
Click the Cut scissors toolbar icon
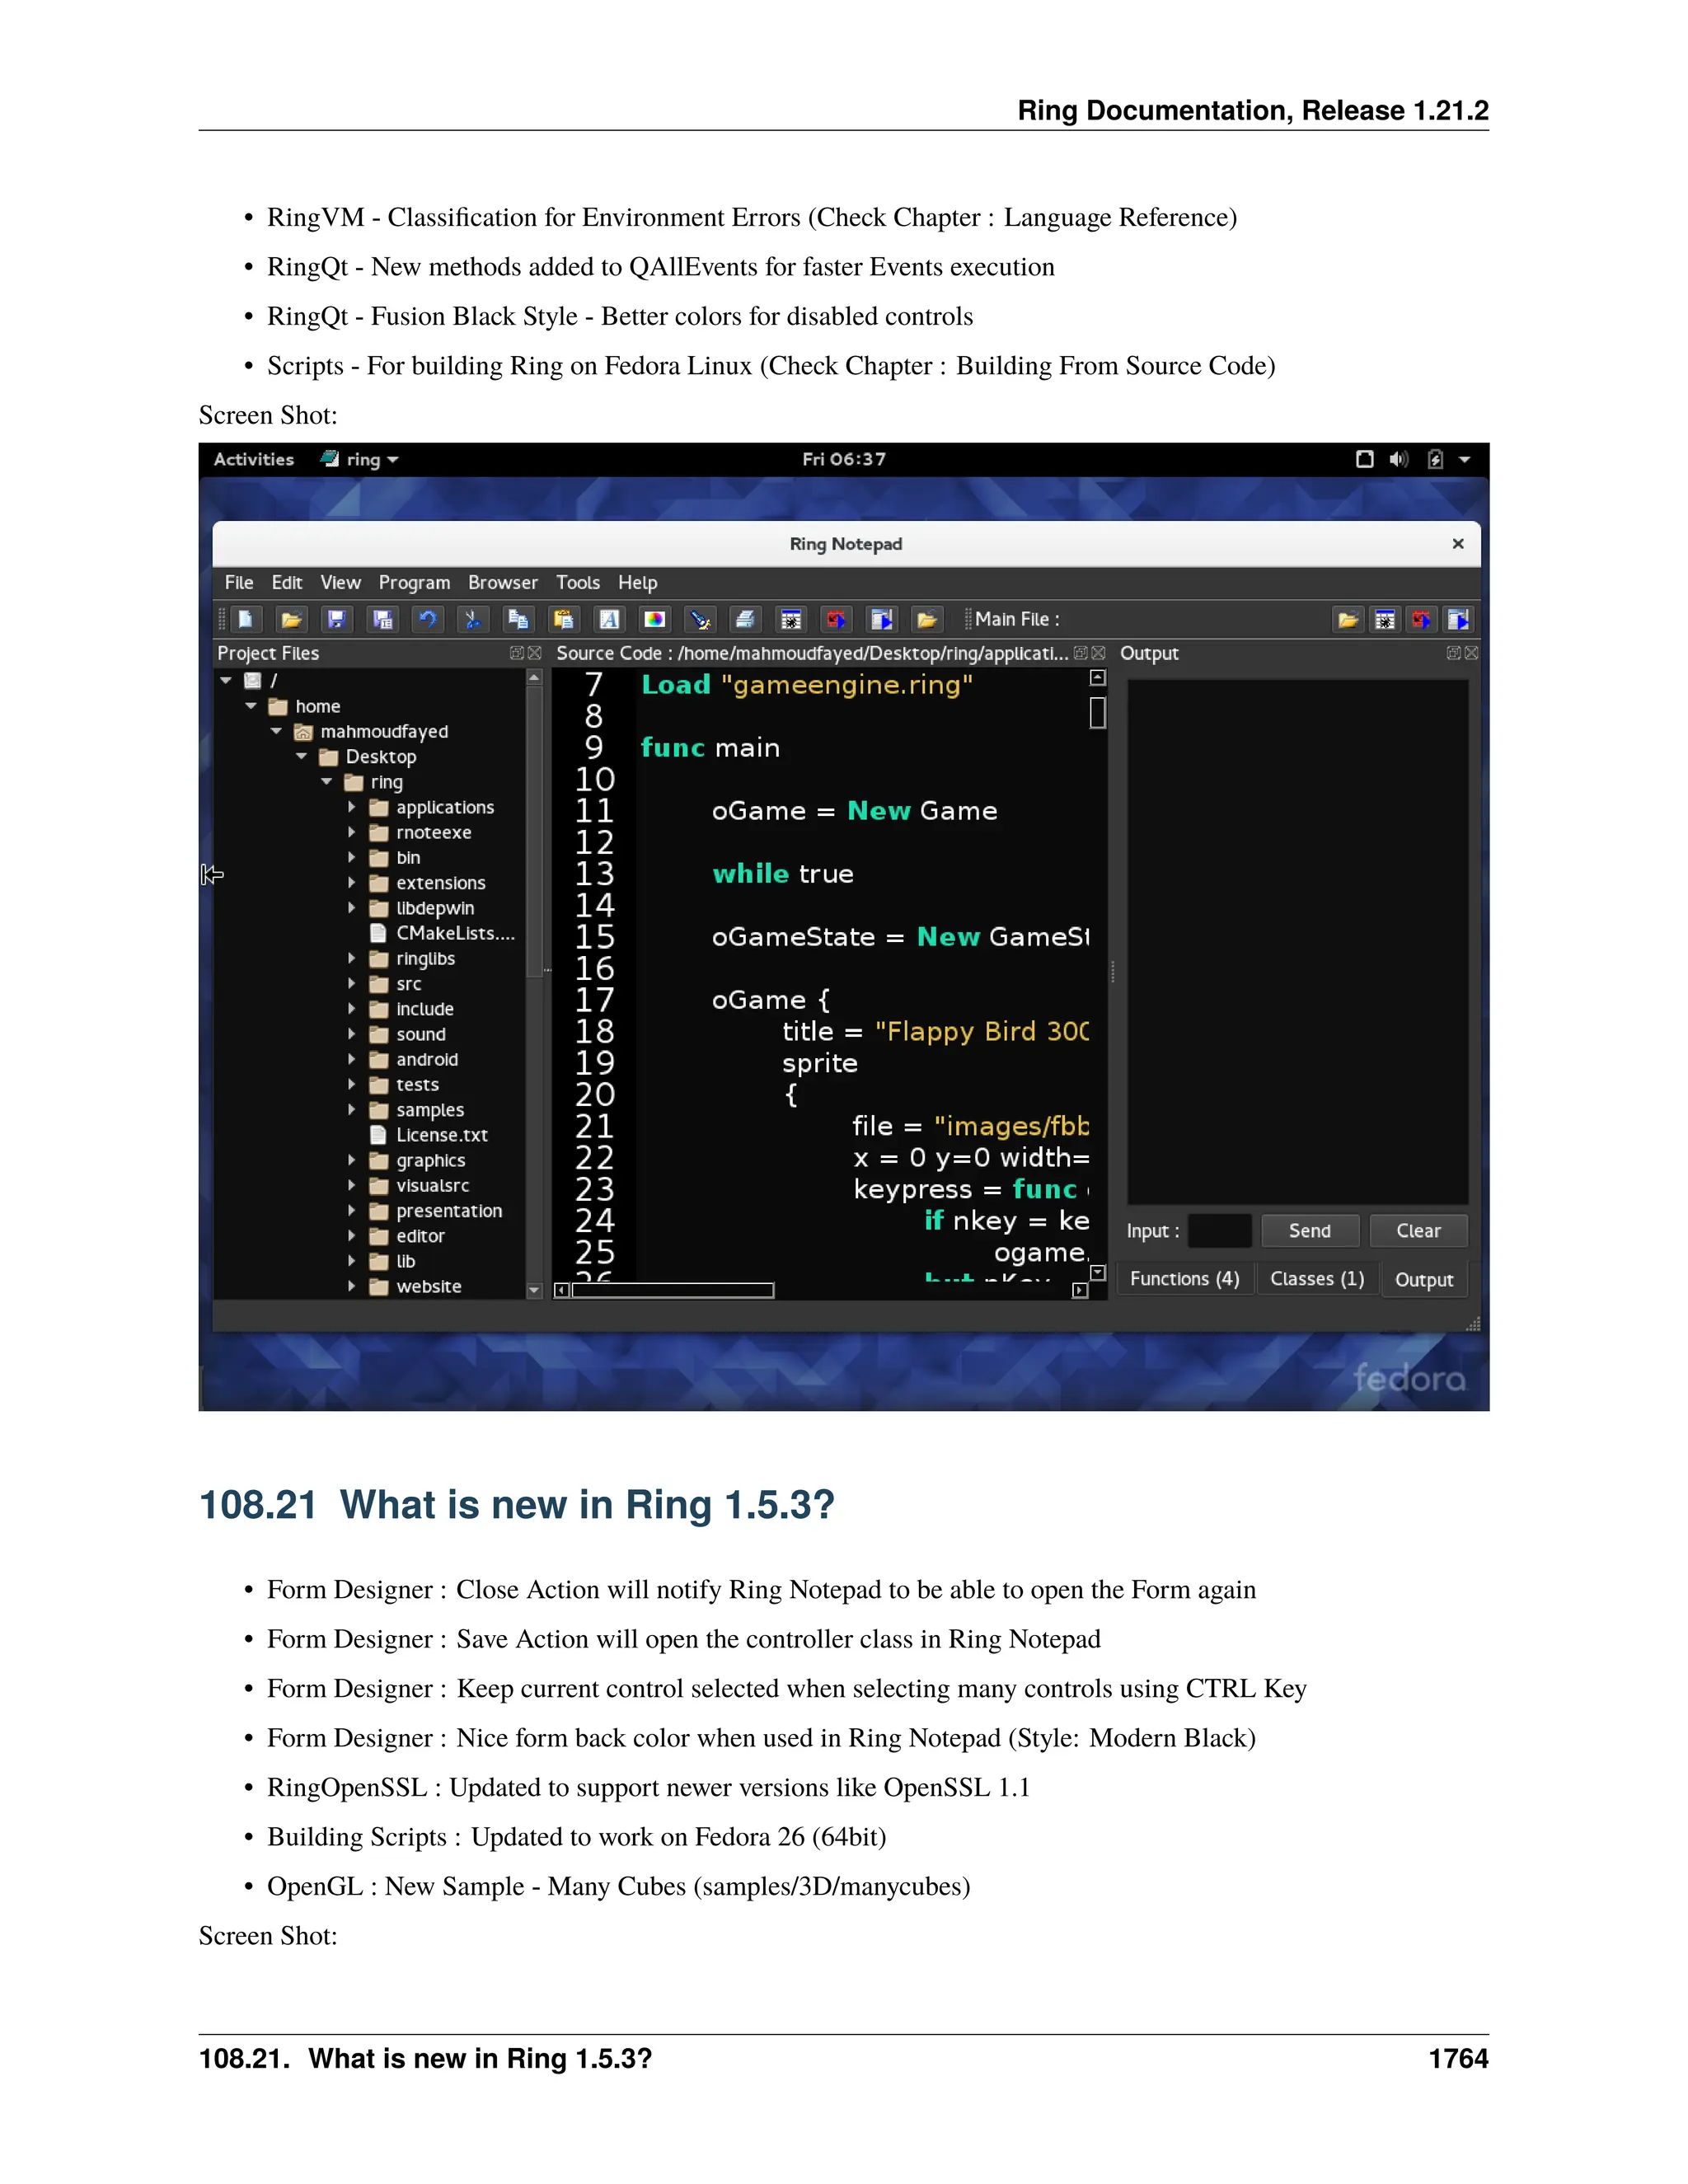coord(473,620)
